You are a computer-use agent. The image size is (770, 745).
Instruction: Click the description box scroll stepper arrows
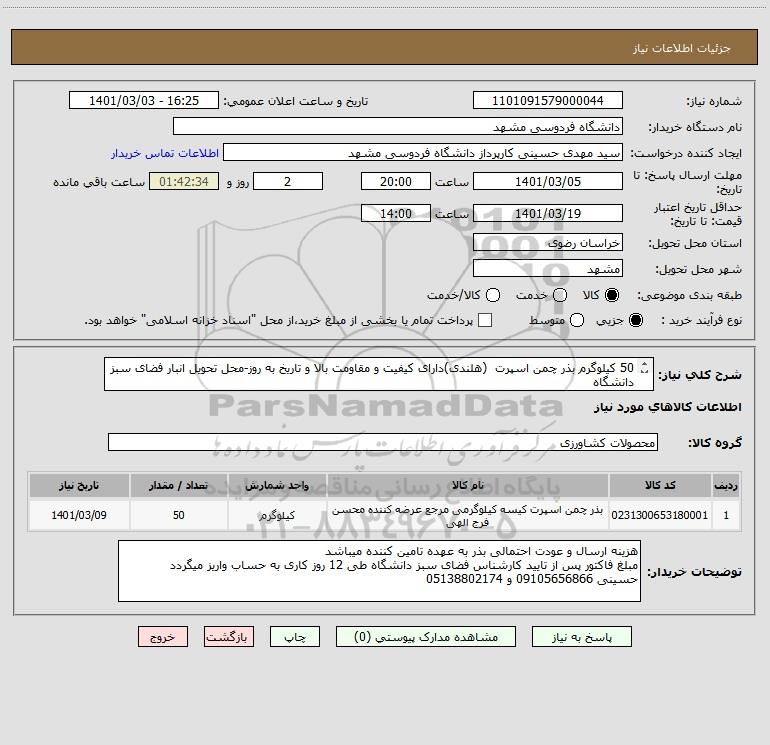tap(645, 367)
